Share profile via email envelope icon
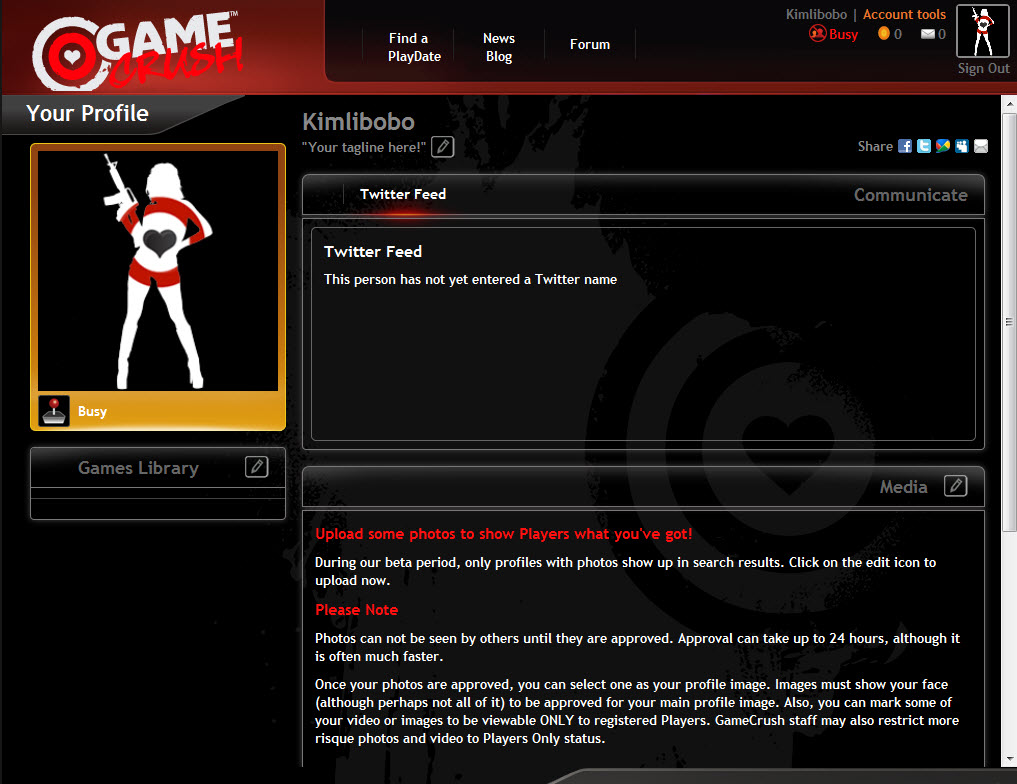 (x=981, y=146)
